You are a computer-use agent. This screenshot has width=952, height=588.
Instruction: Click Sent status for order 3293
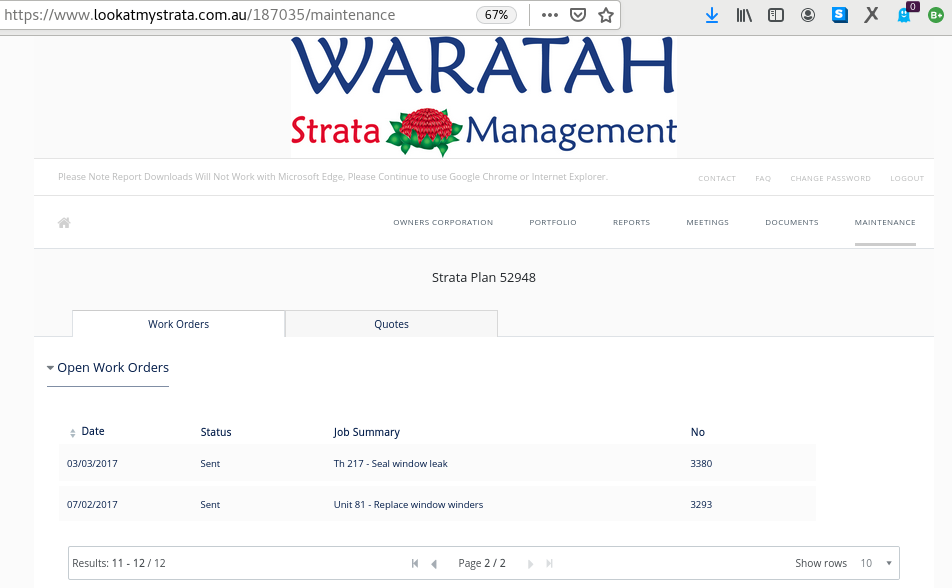coord(210,504)
